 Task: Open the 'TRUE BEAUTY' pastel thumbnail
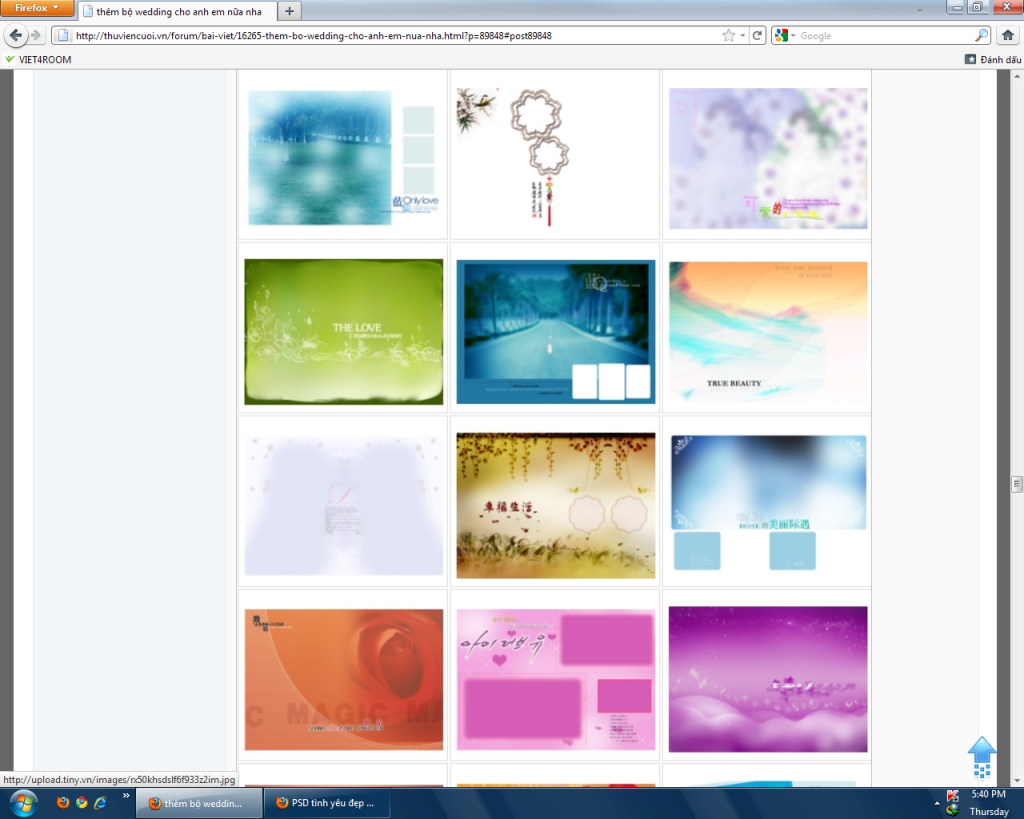(x=768, y=331)
